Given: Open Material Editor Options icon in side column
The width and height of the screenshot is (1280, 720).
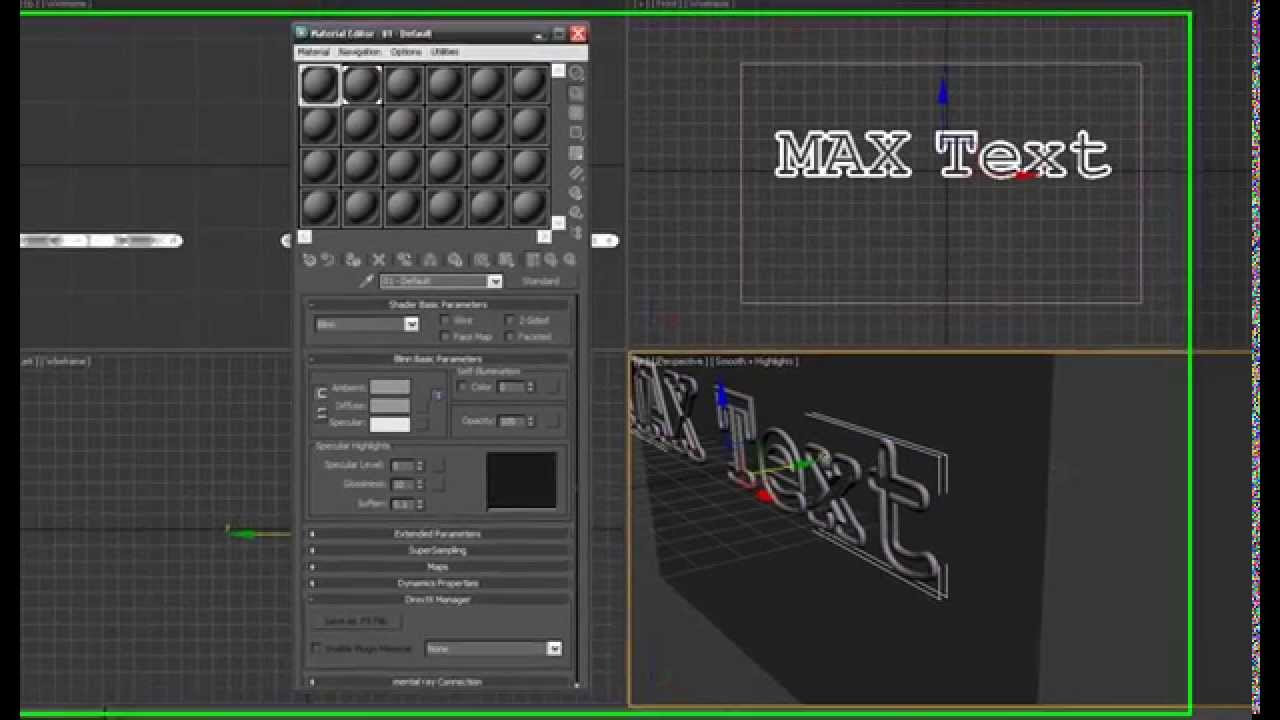Looking at the screenshot, I should coord(577,193).
